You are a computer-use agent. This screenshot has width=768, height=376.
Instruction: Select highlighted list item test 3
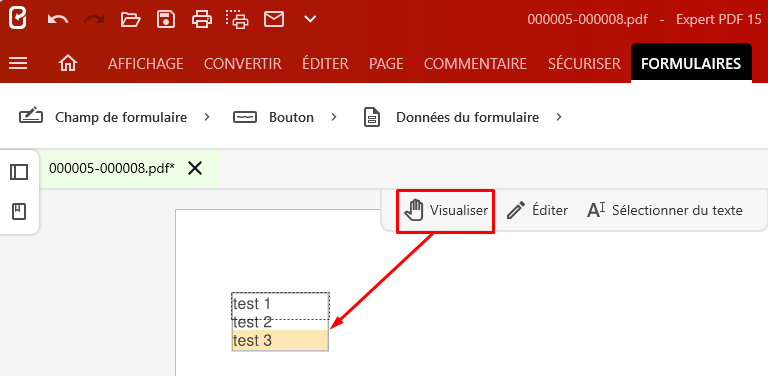[280, 340]
